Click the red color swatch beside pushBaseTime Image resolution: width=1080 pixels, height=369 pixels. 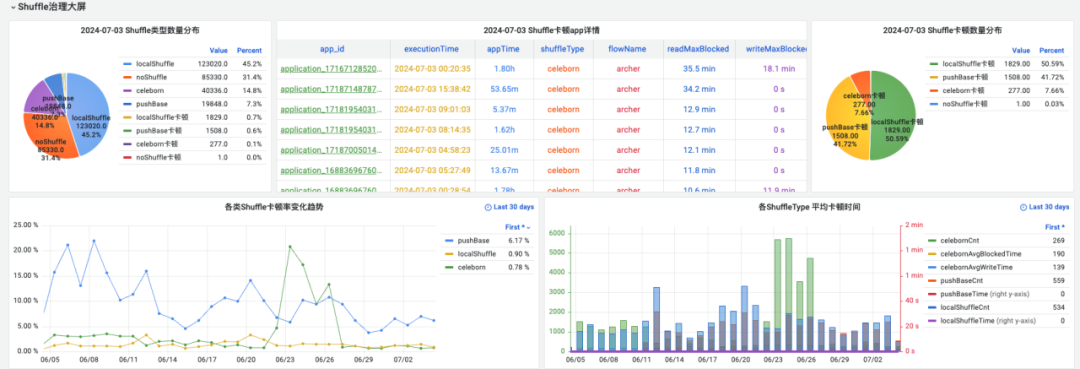(932, 294)
